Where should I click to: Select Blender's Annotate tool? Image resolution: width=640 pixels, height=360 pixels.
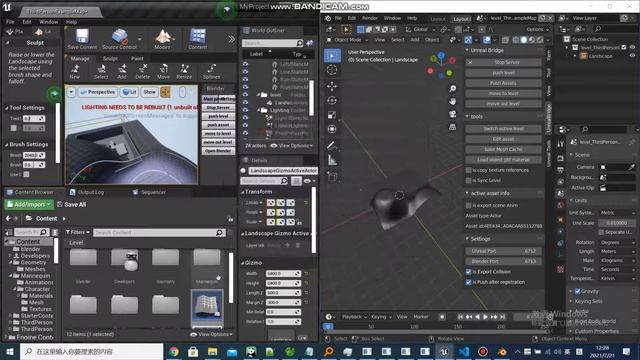tap(332, 145)
